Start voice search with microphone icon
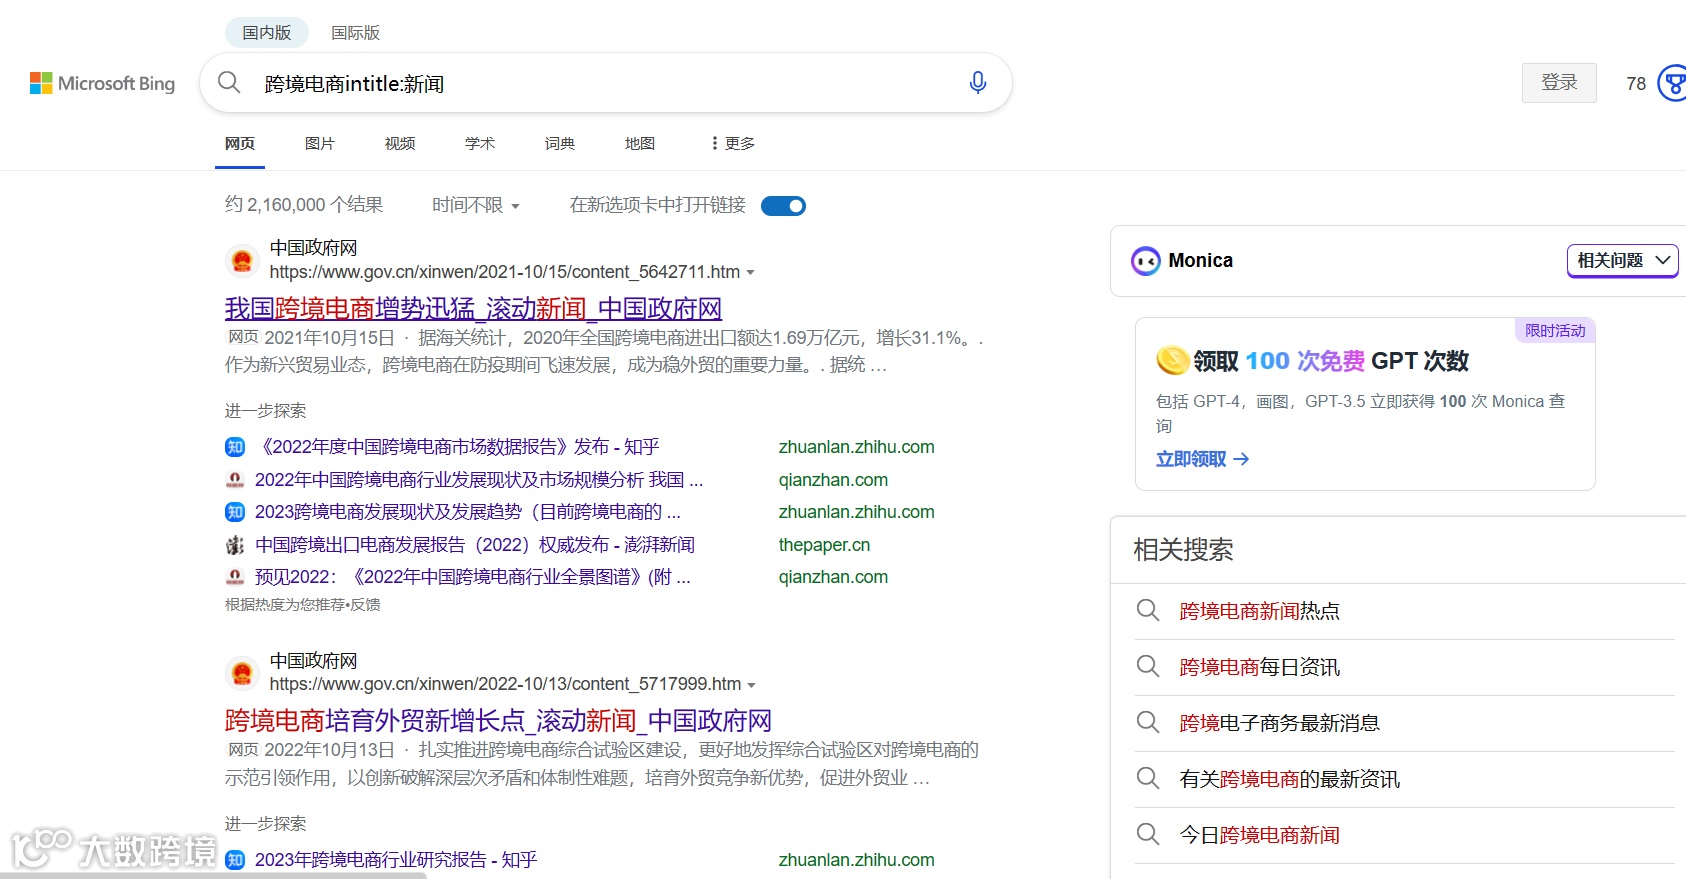This screenshot has height=879, width=1686. pyautogui.click(x=978, y=83)
